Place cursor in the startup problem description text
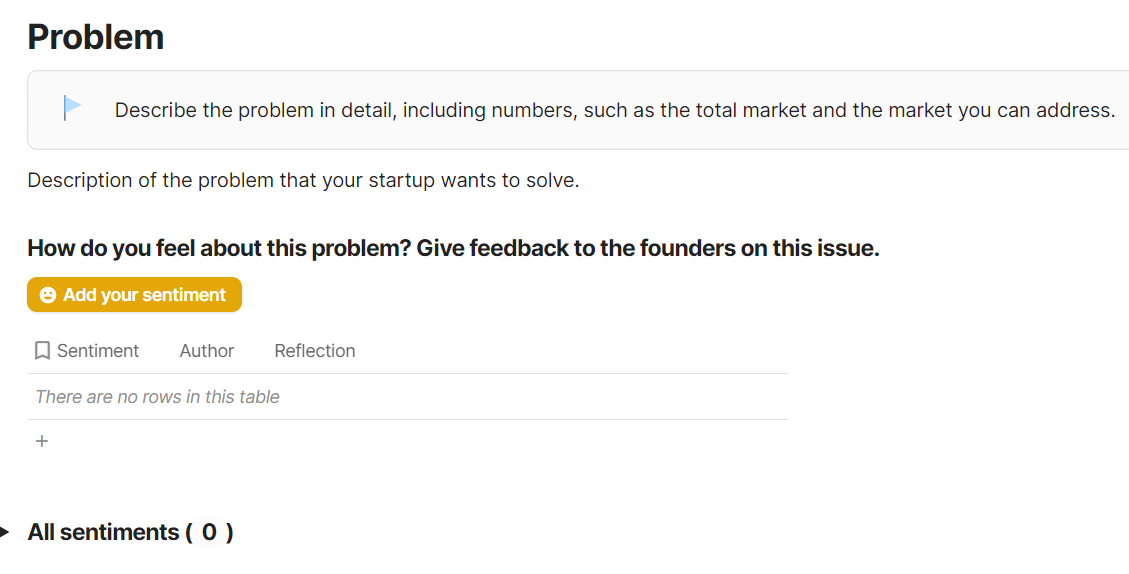The image size is (1129, 574). [303, 181]
